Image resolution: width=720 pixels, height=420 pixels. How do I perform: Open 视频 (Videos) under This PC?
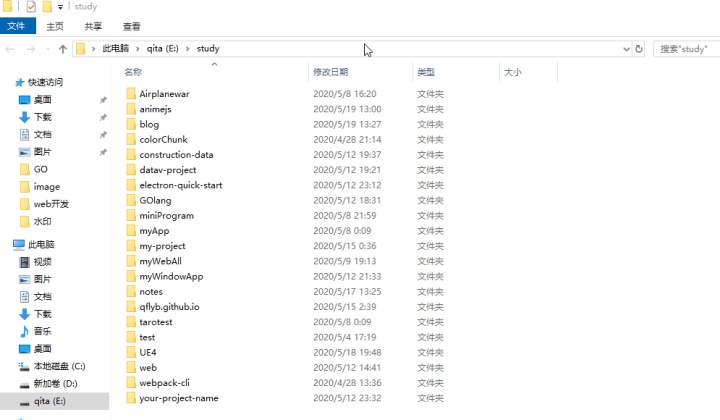click(42, 262)
